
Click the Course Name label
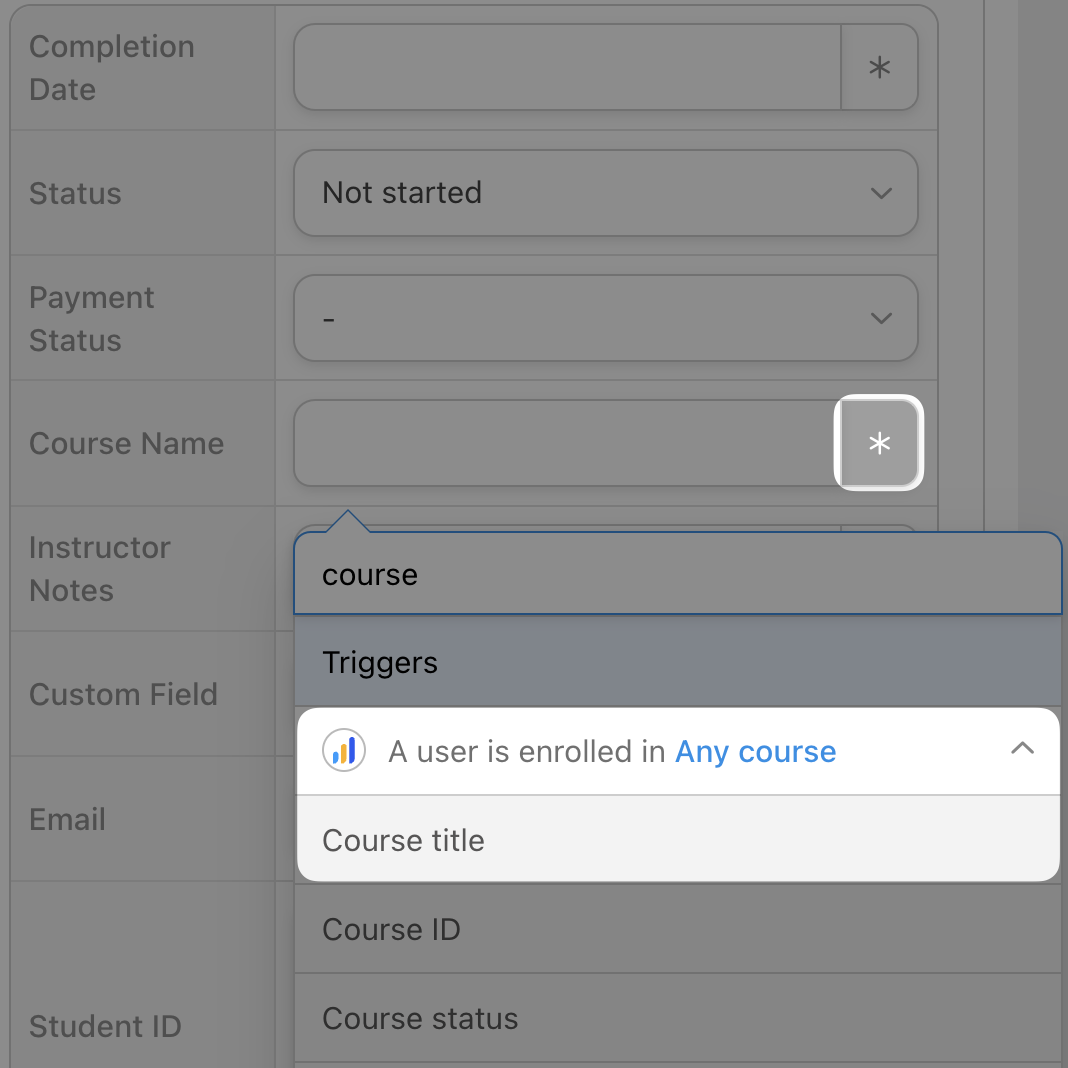(x=126, y=443)
